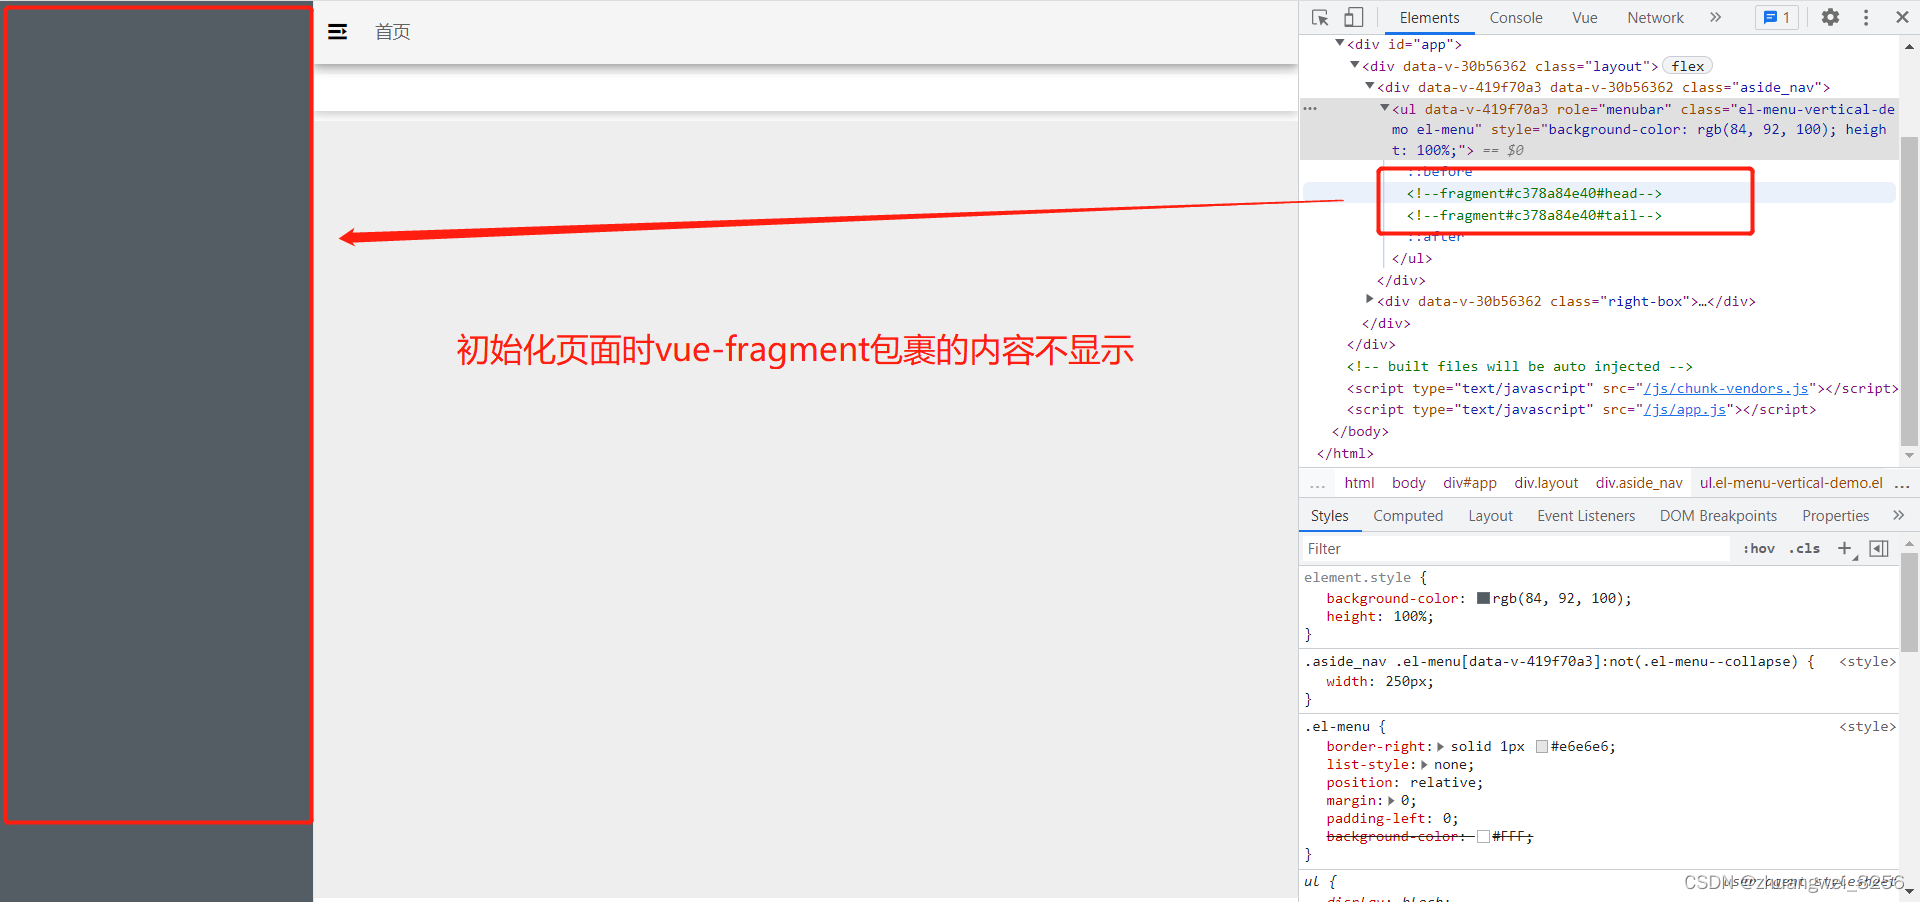Select the built files auto injected comment
1920x902 pixels.
pyautogui.click(x=1519, y=366)
